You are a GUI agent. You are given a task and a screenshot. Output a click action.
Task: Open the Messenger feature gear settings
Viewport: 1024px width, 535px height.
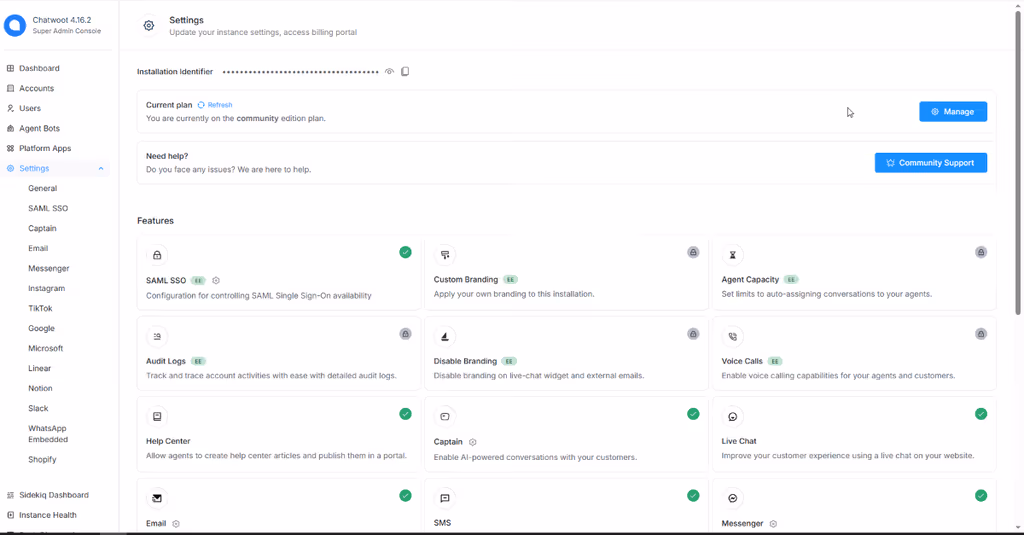pyautogui.click(x=773, y=524)
